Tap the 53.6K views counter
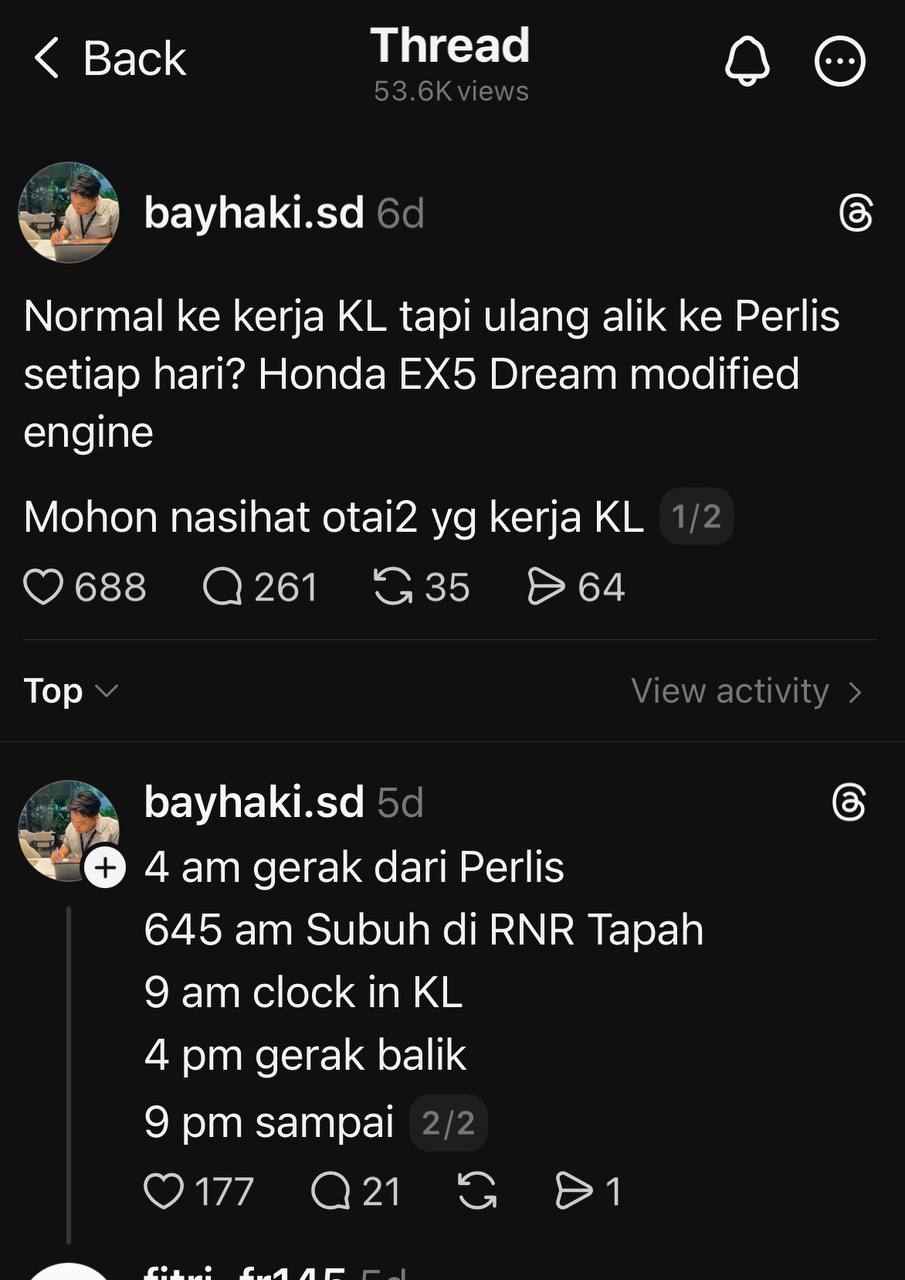The image size is (905, 1280). tap(450, 91)
